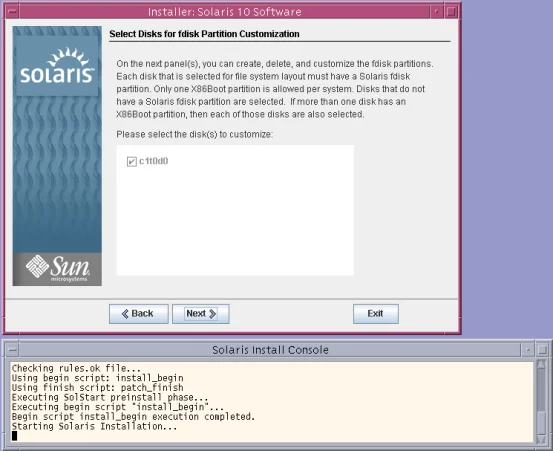Screen dimensions: 553x451
Task: Click console scrollbar down arrow
Action: pyautogui.click(x=541, y=439)
